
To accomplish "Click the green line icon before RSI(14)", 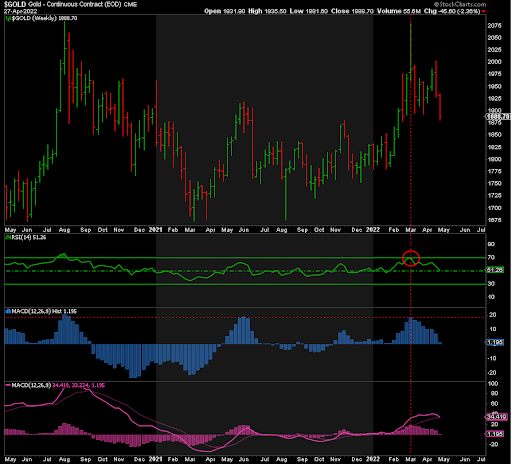I will tap(8, 238).
